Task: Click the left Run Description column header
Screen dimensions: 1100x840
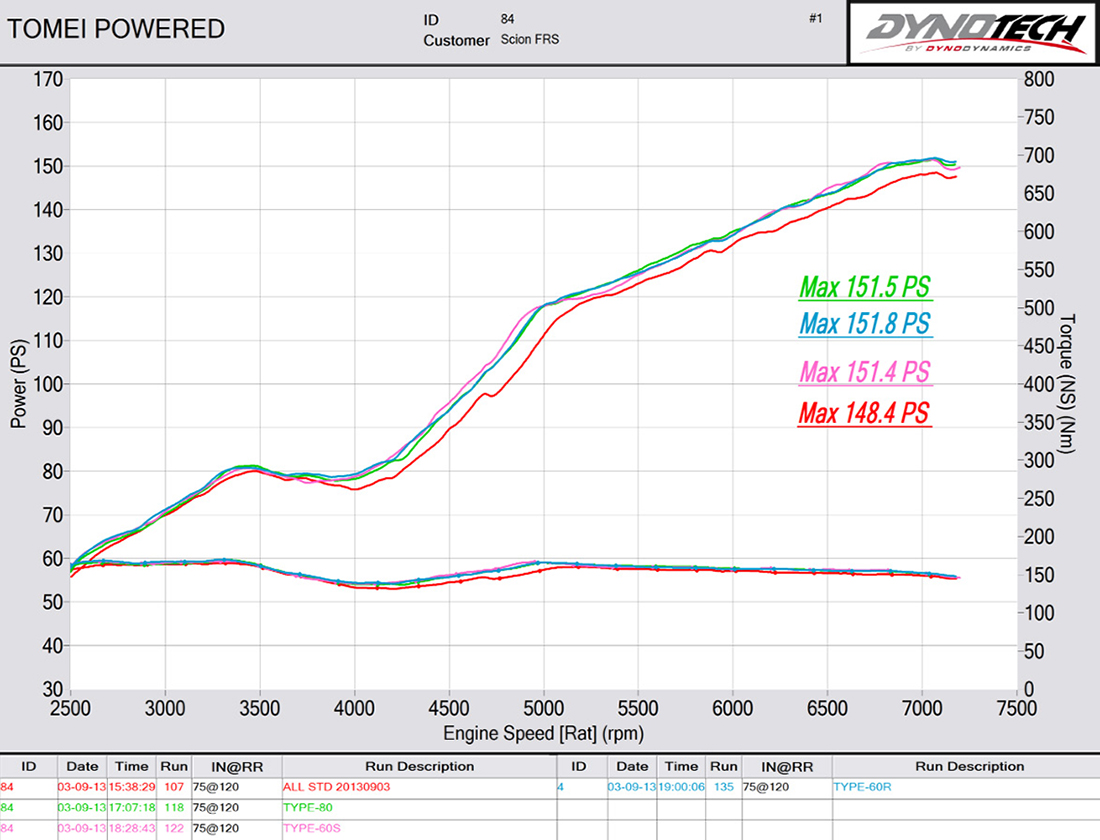Action: pos(418,767)
